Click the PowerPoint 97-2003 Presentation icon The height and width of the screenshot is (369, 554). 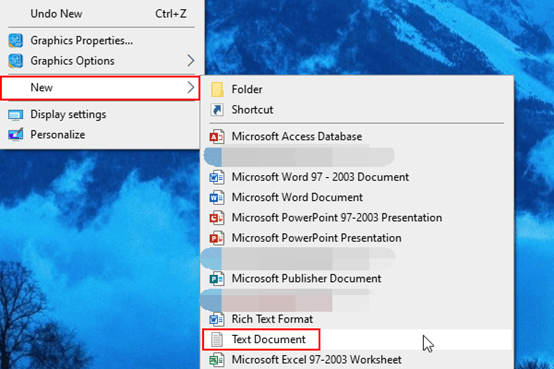tap(217, 218)
